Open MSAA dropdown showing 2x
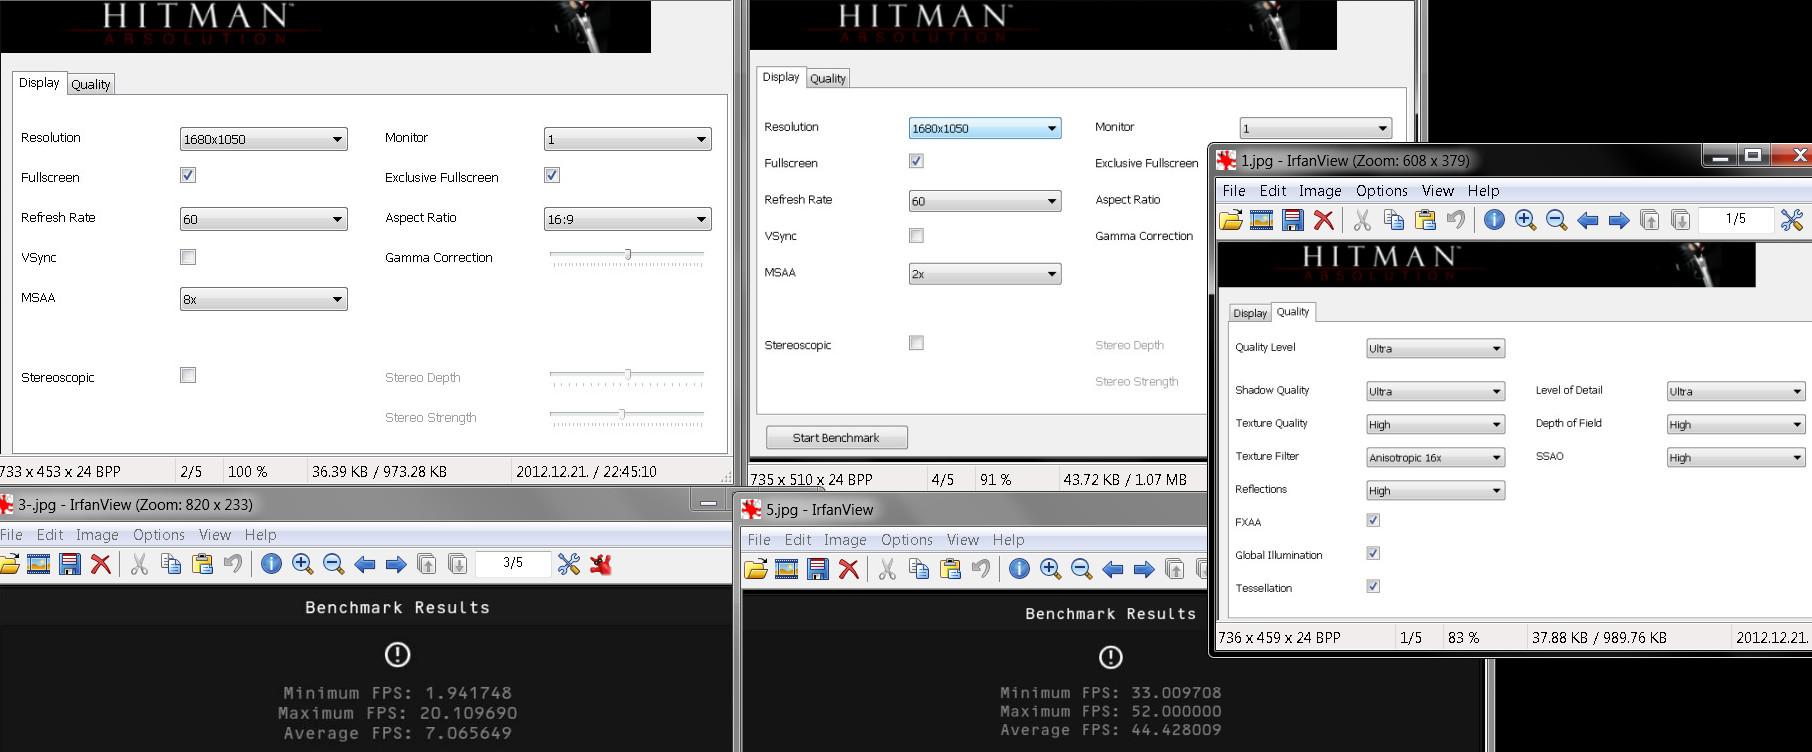Screen dimensions: 1812x752 tap(985, 273)
